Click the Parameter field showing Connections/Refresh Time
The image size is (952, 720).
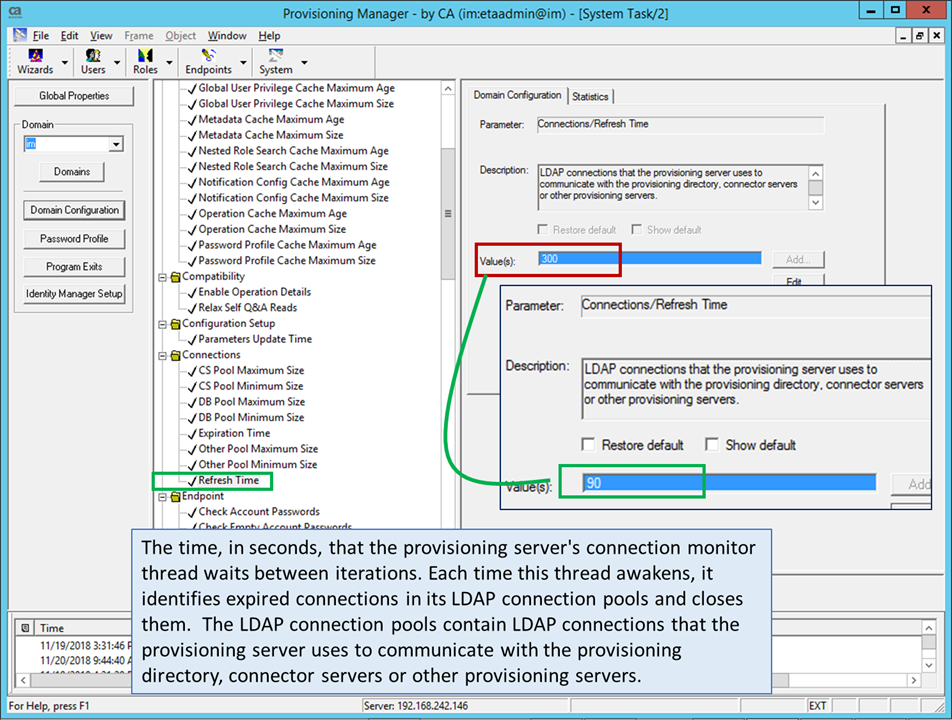(x=680, y=124)
